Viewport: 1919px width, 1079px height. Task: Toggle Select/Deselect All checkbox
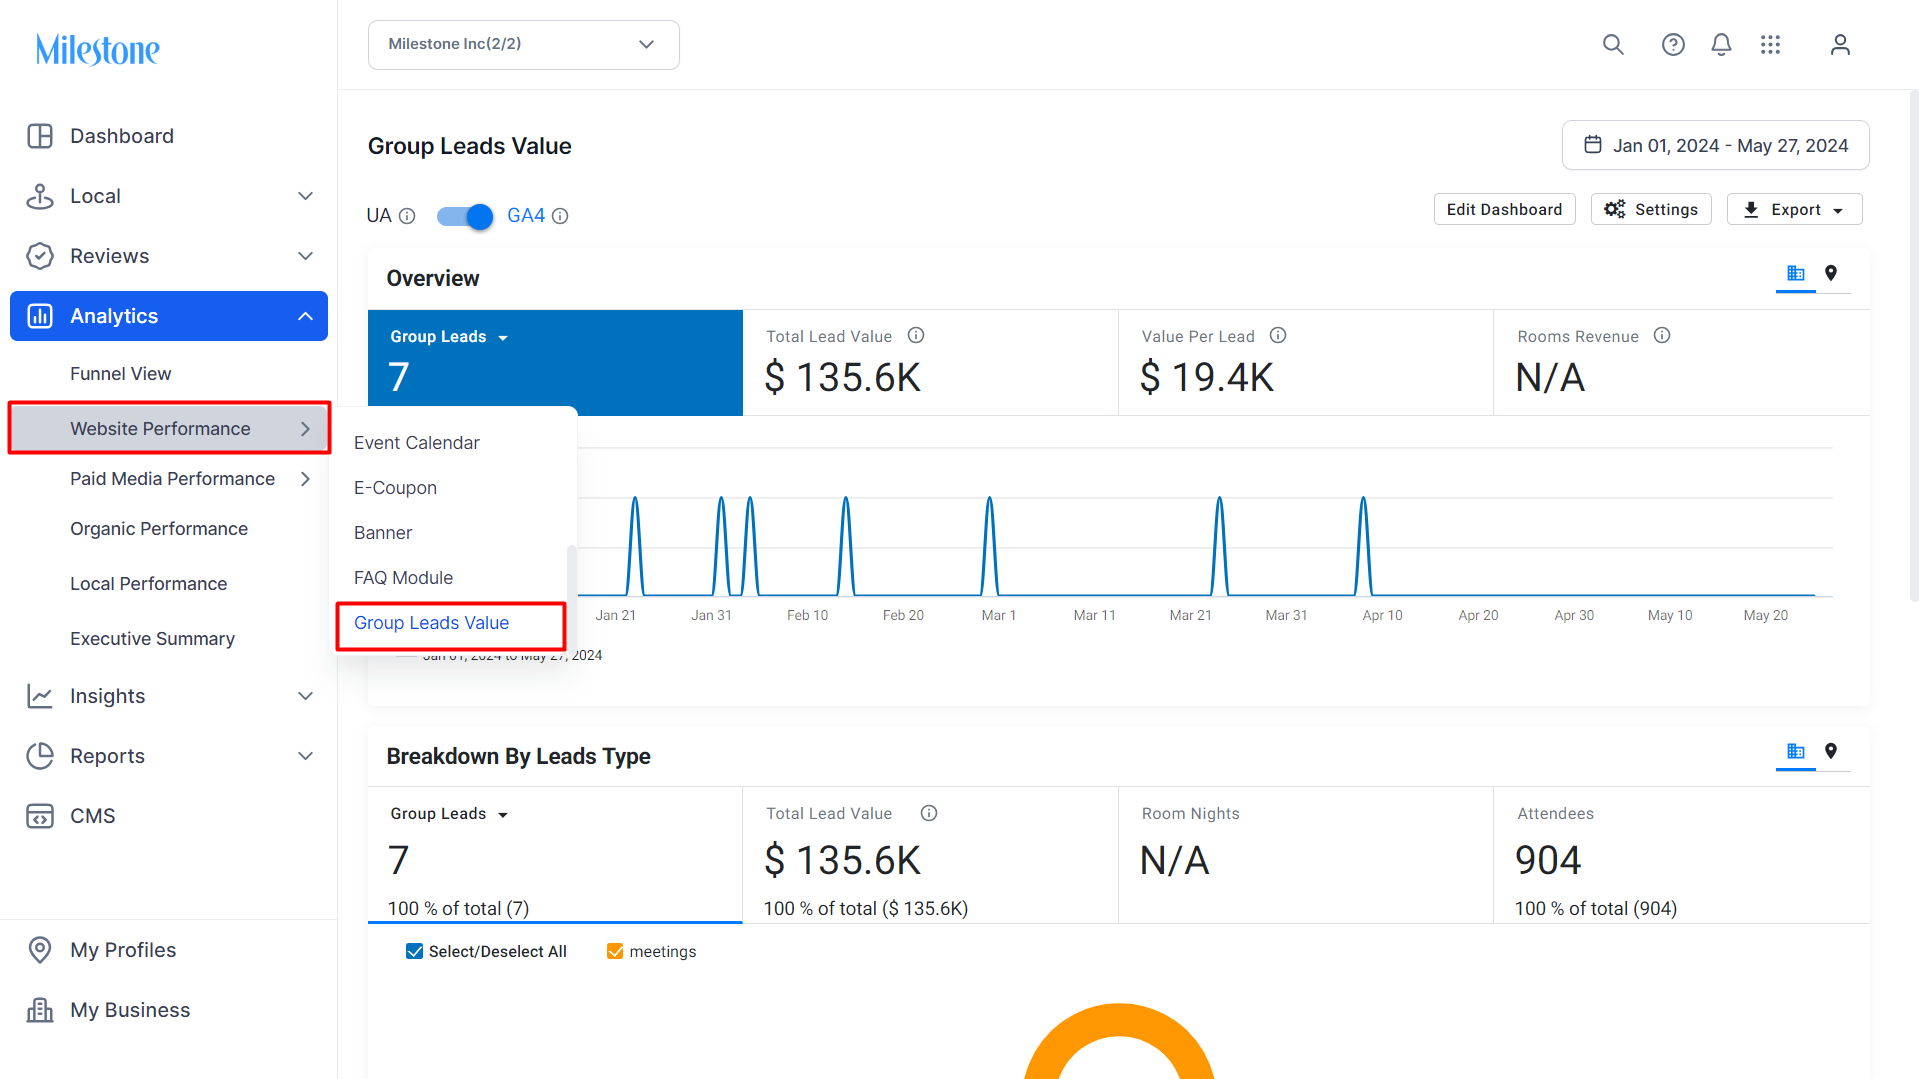pos(414,951)
